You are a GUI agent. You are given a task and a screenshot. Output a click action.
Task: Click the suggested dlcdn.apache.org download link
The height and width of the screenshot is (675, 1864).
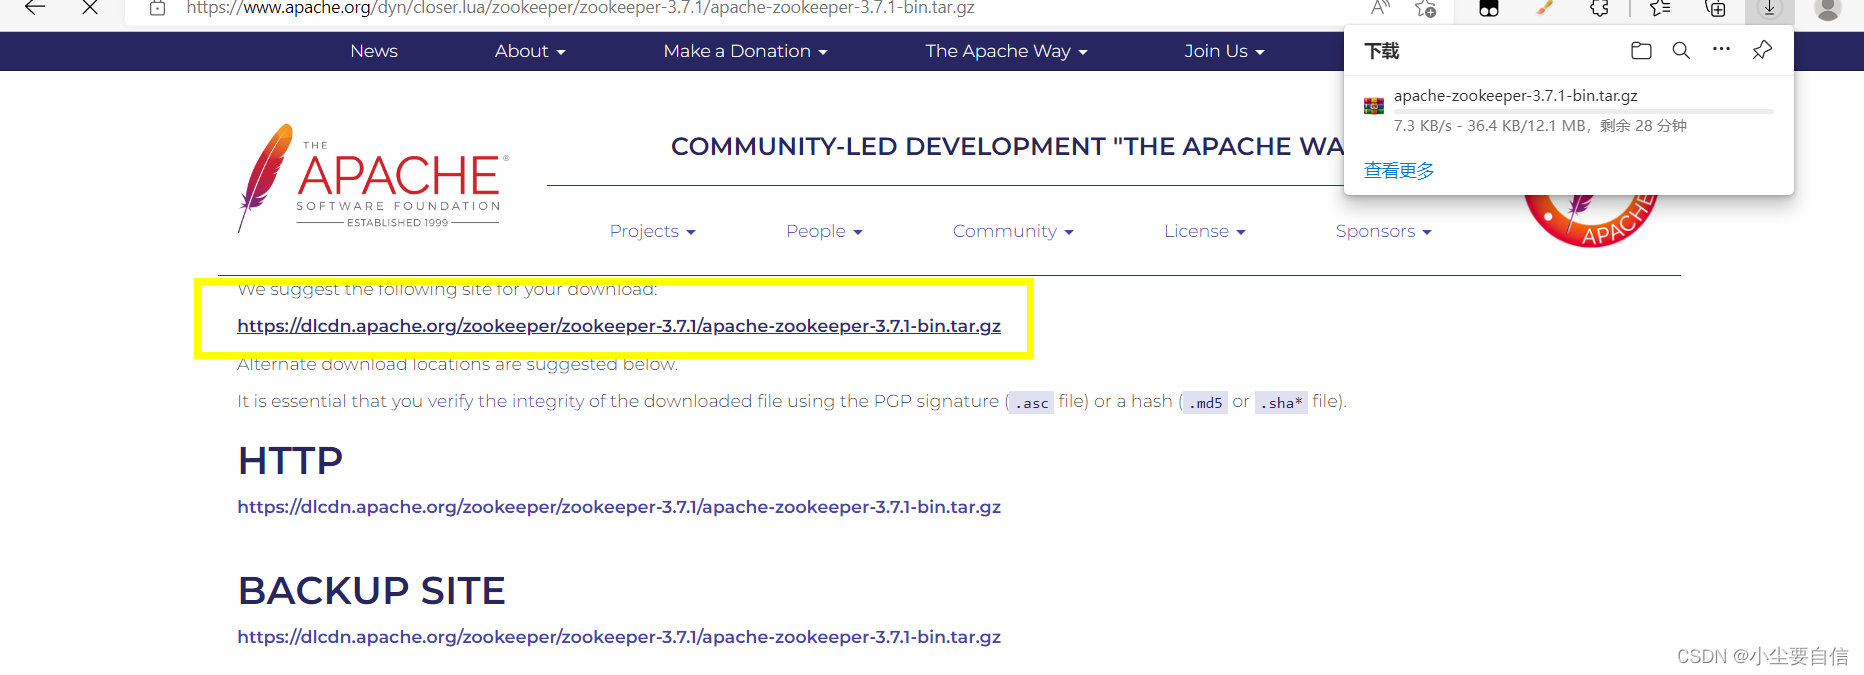click(x=619, y=326)
